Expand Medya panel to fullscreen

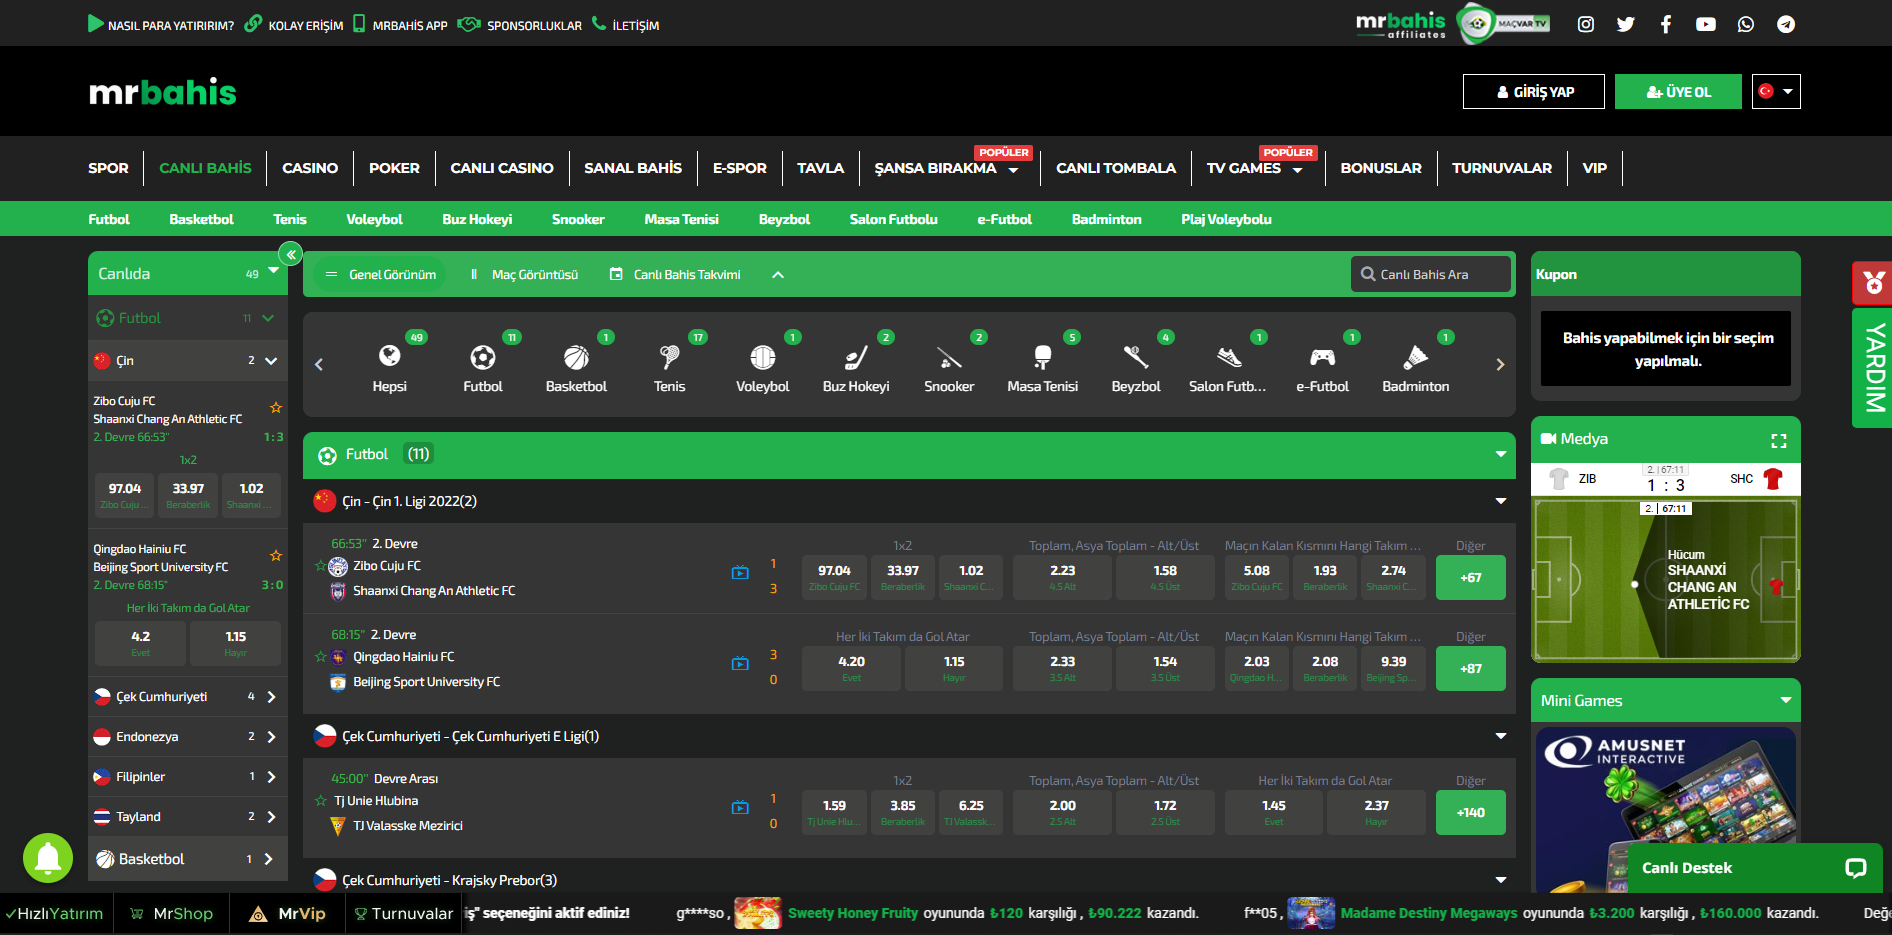[x=1778, y=440]
